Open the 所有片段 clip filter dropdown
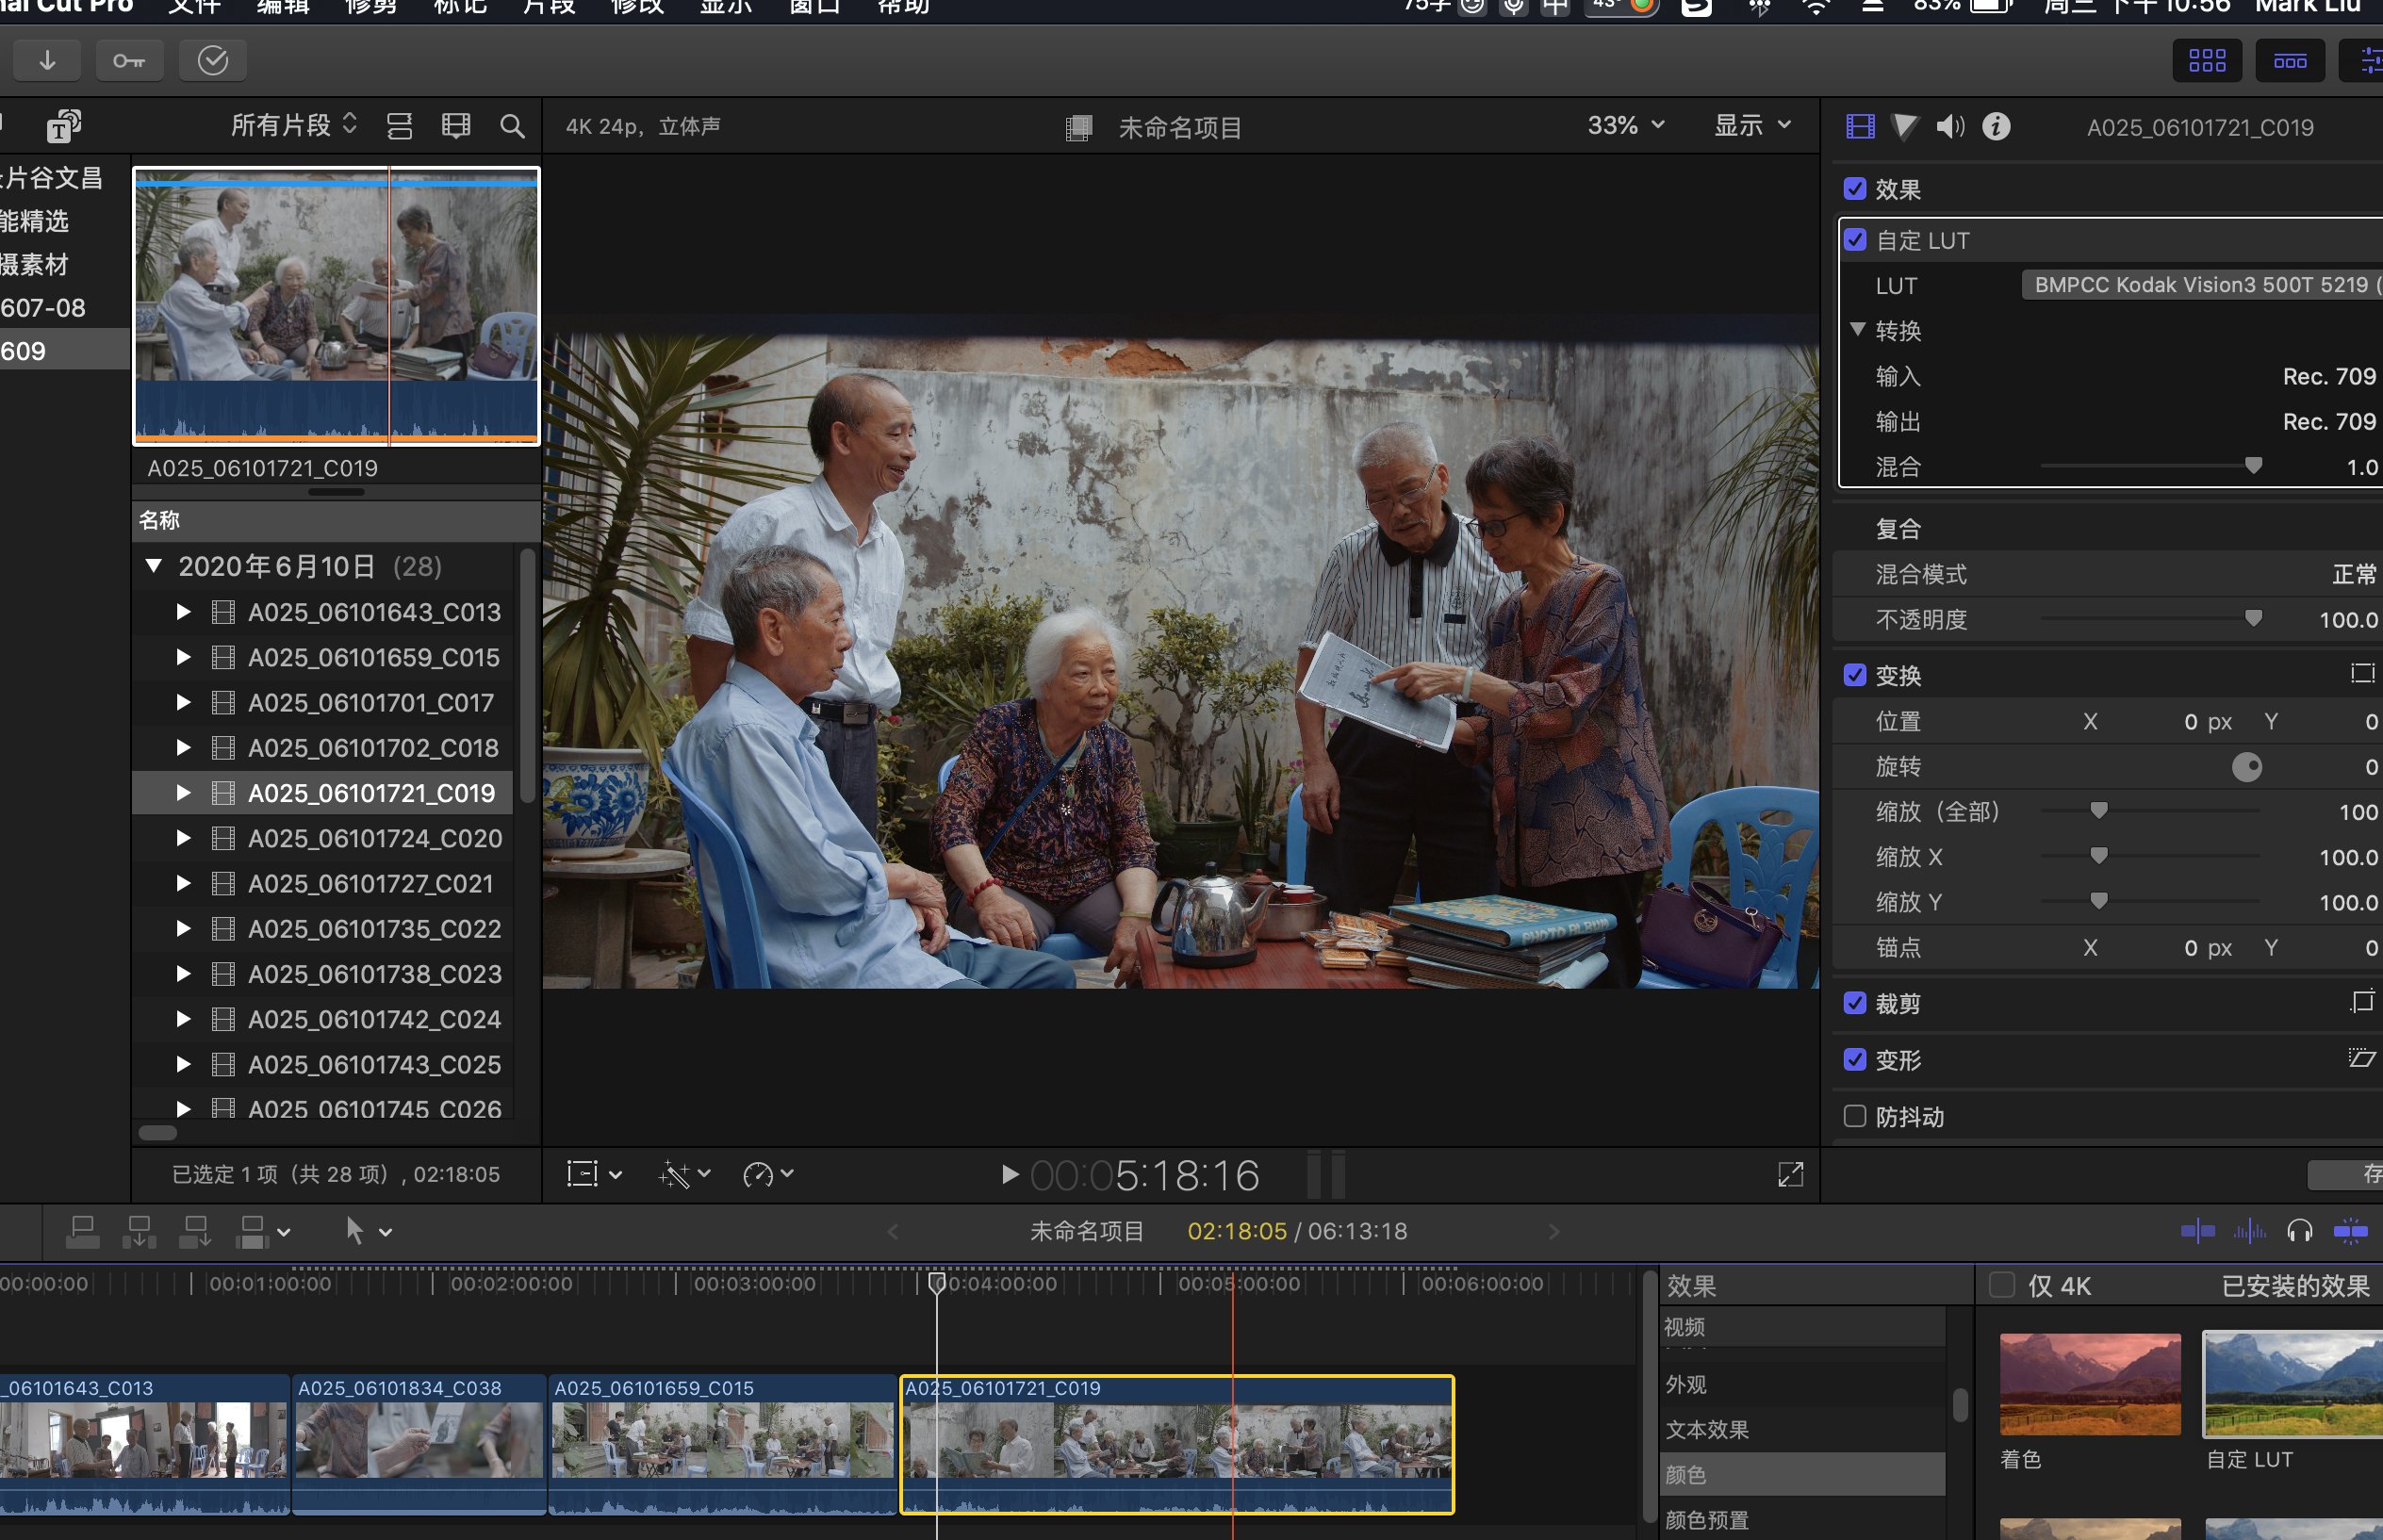2383x1540 pixels. click(x=294, y=125)
